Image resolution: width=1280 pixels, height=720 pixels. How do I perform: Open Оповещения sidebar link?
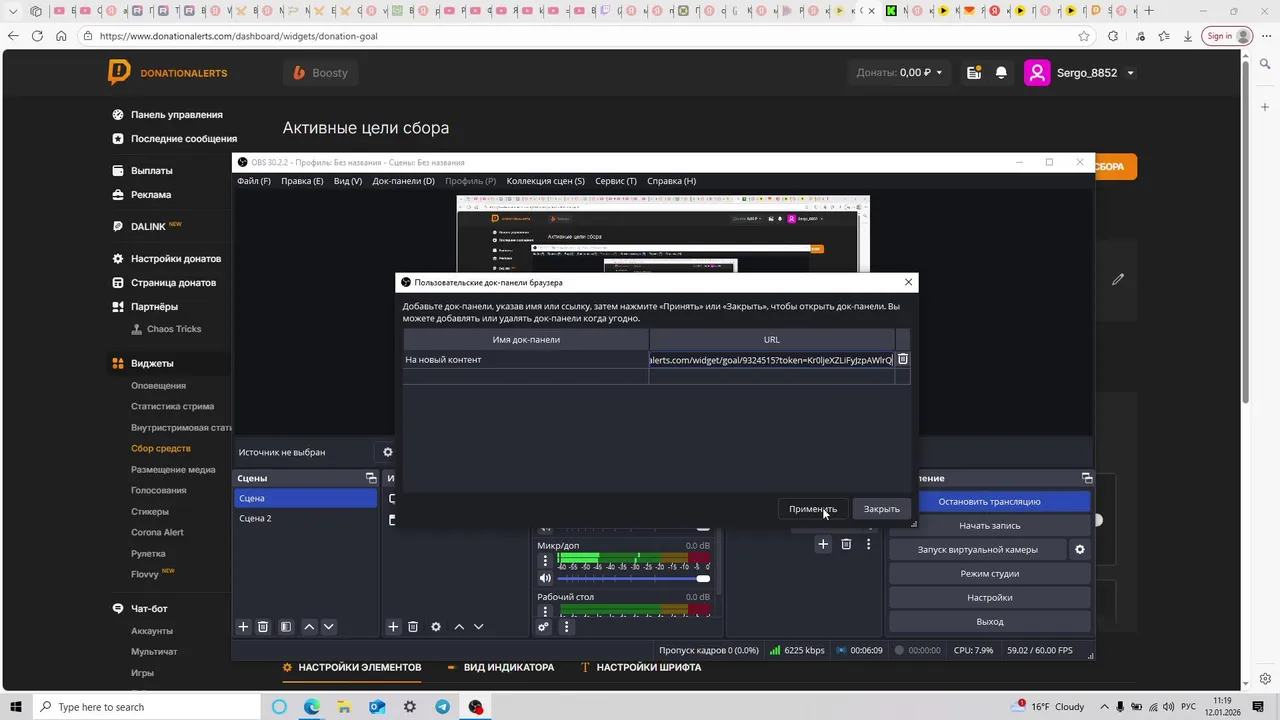[158, 385]
